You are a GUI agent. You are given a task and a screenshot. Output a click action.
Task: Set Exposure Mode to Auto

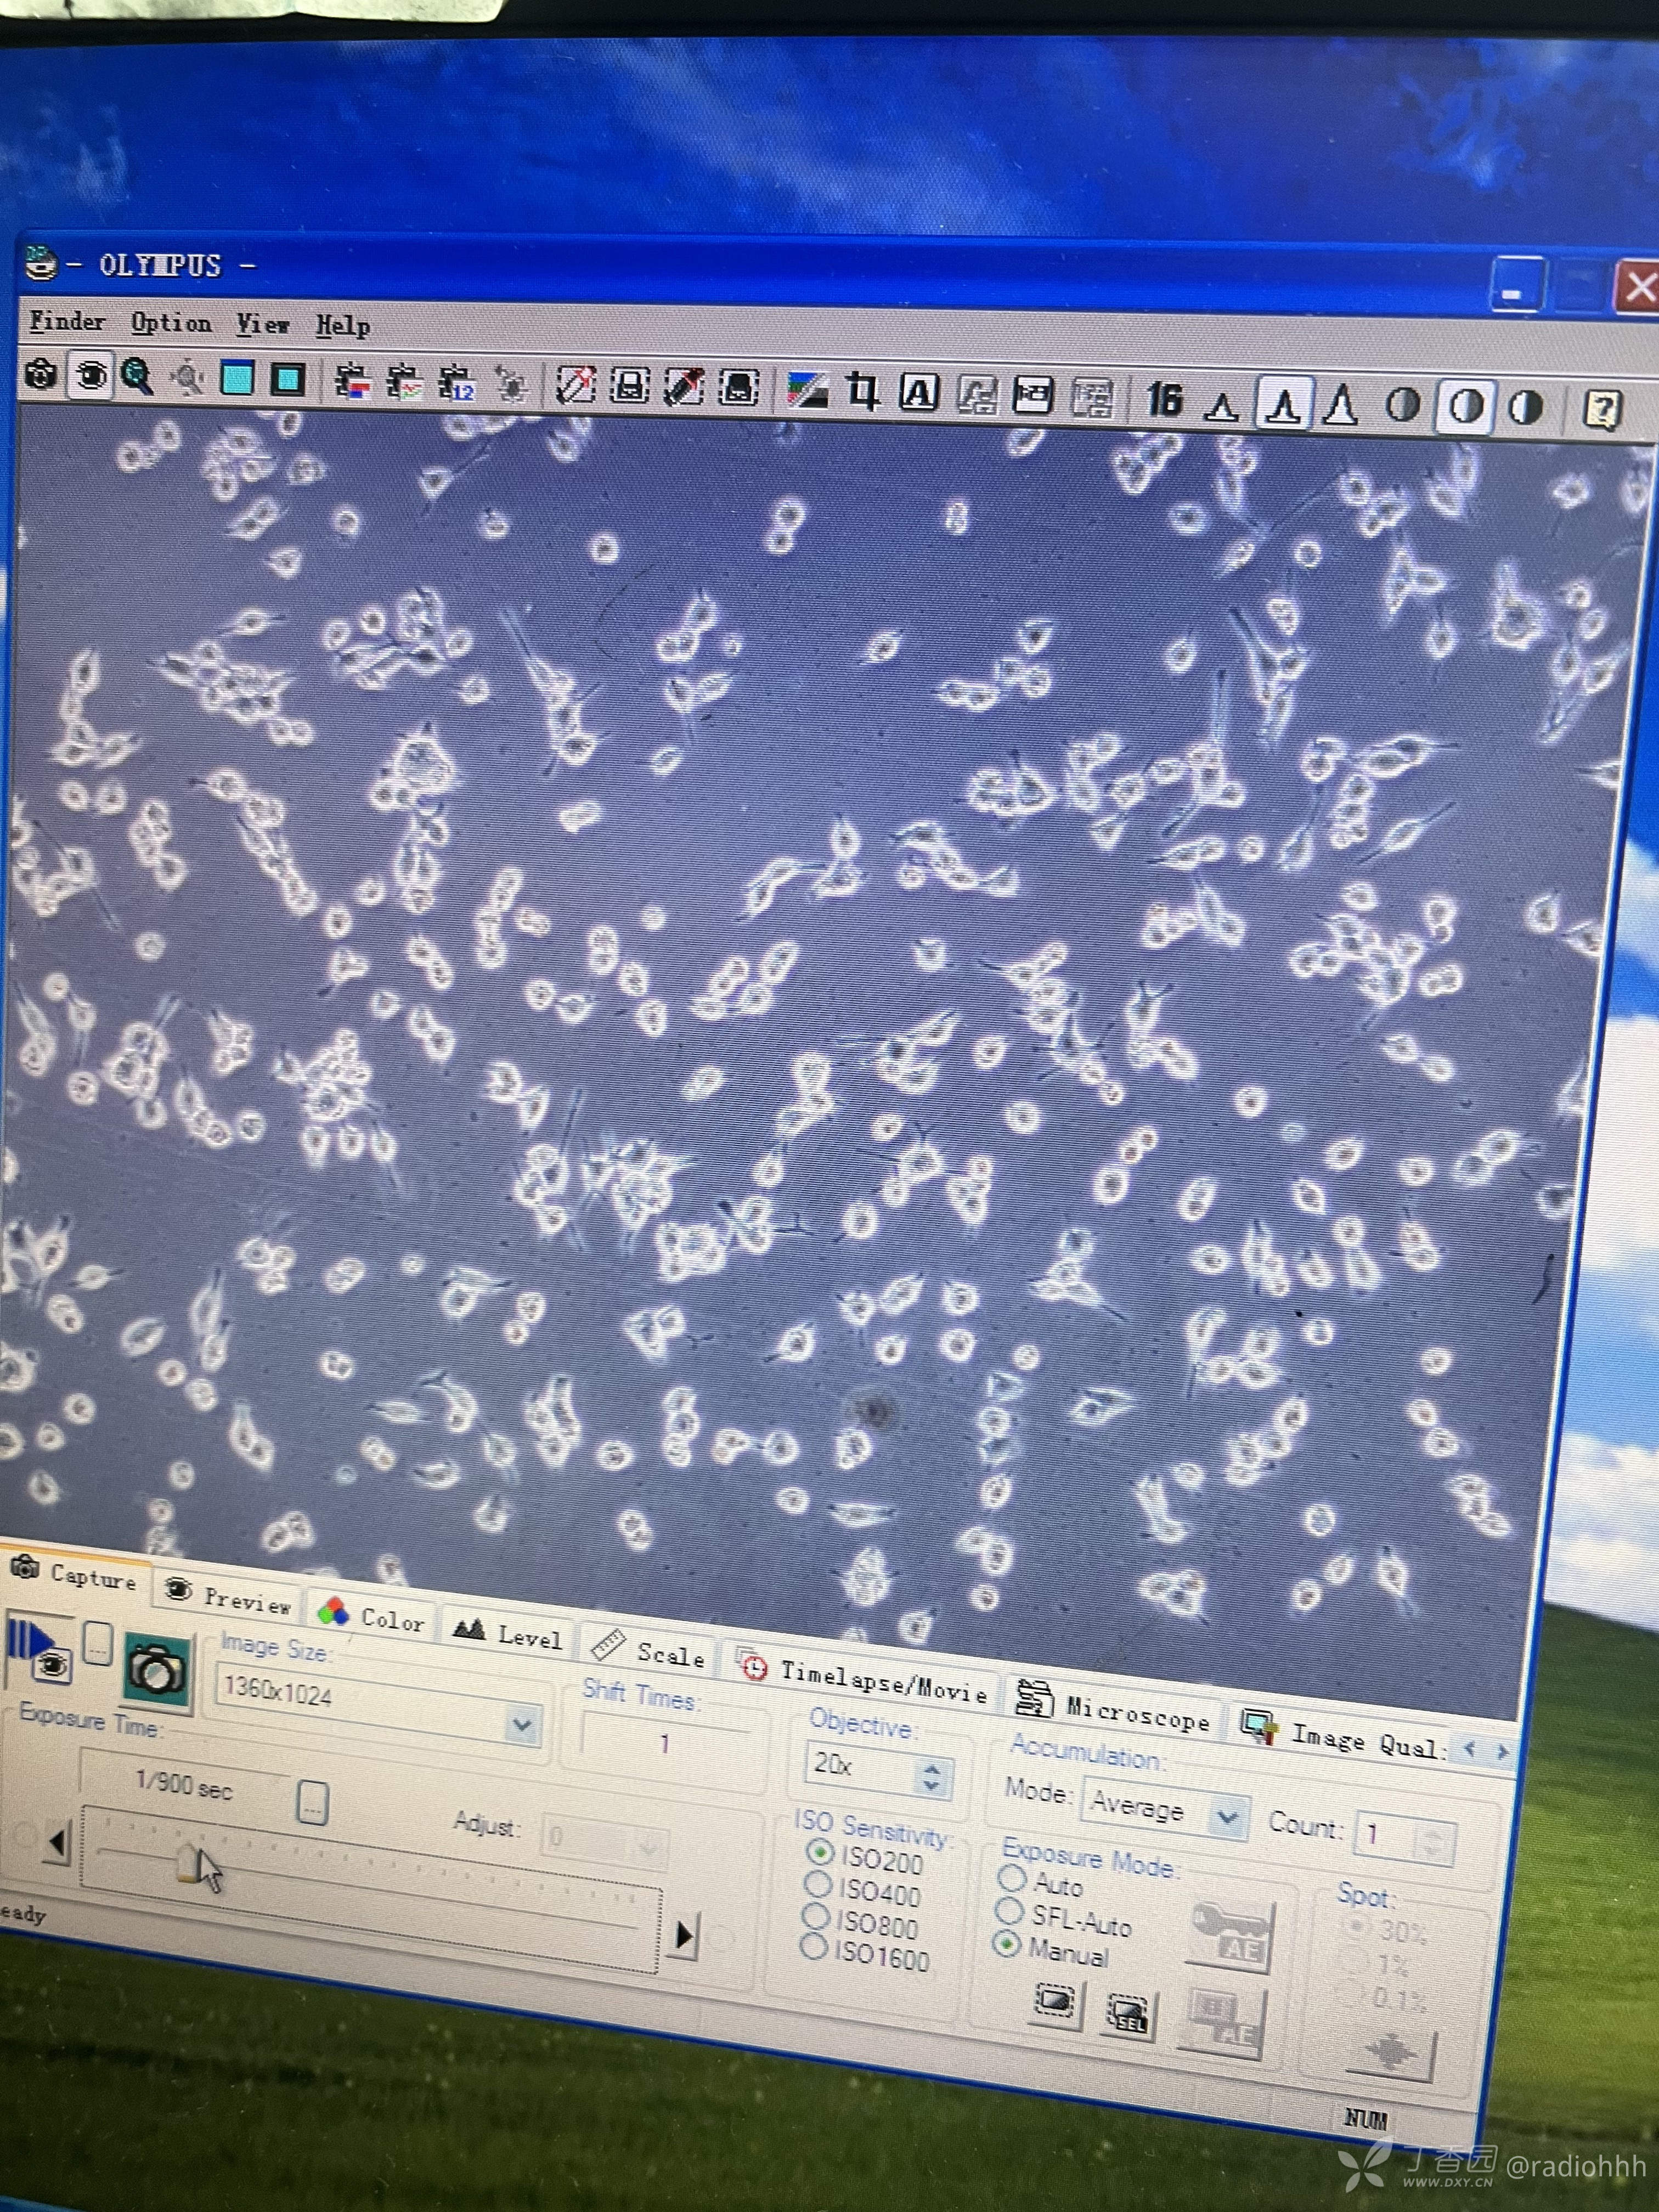click(x=1041, y=1883)
